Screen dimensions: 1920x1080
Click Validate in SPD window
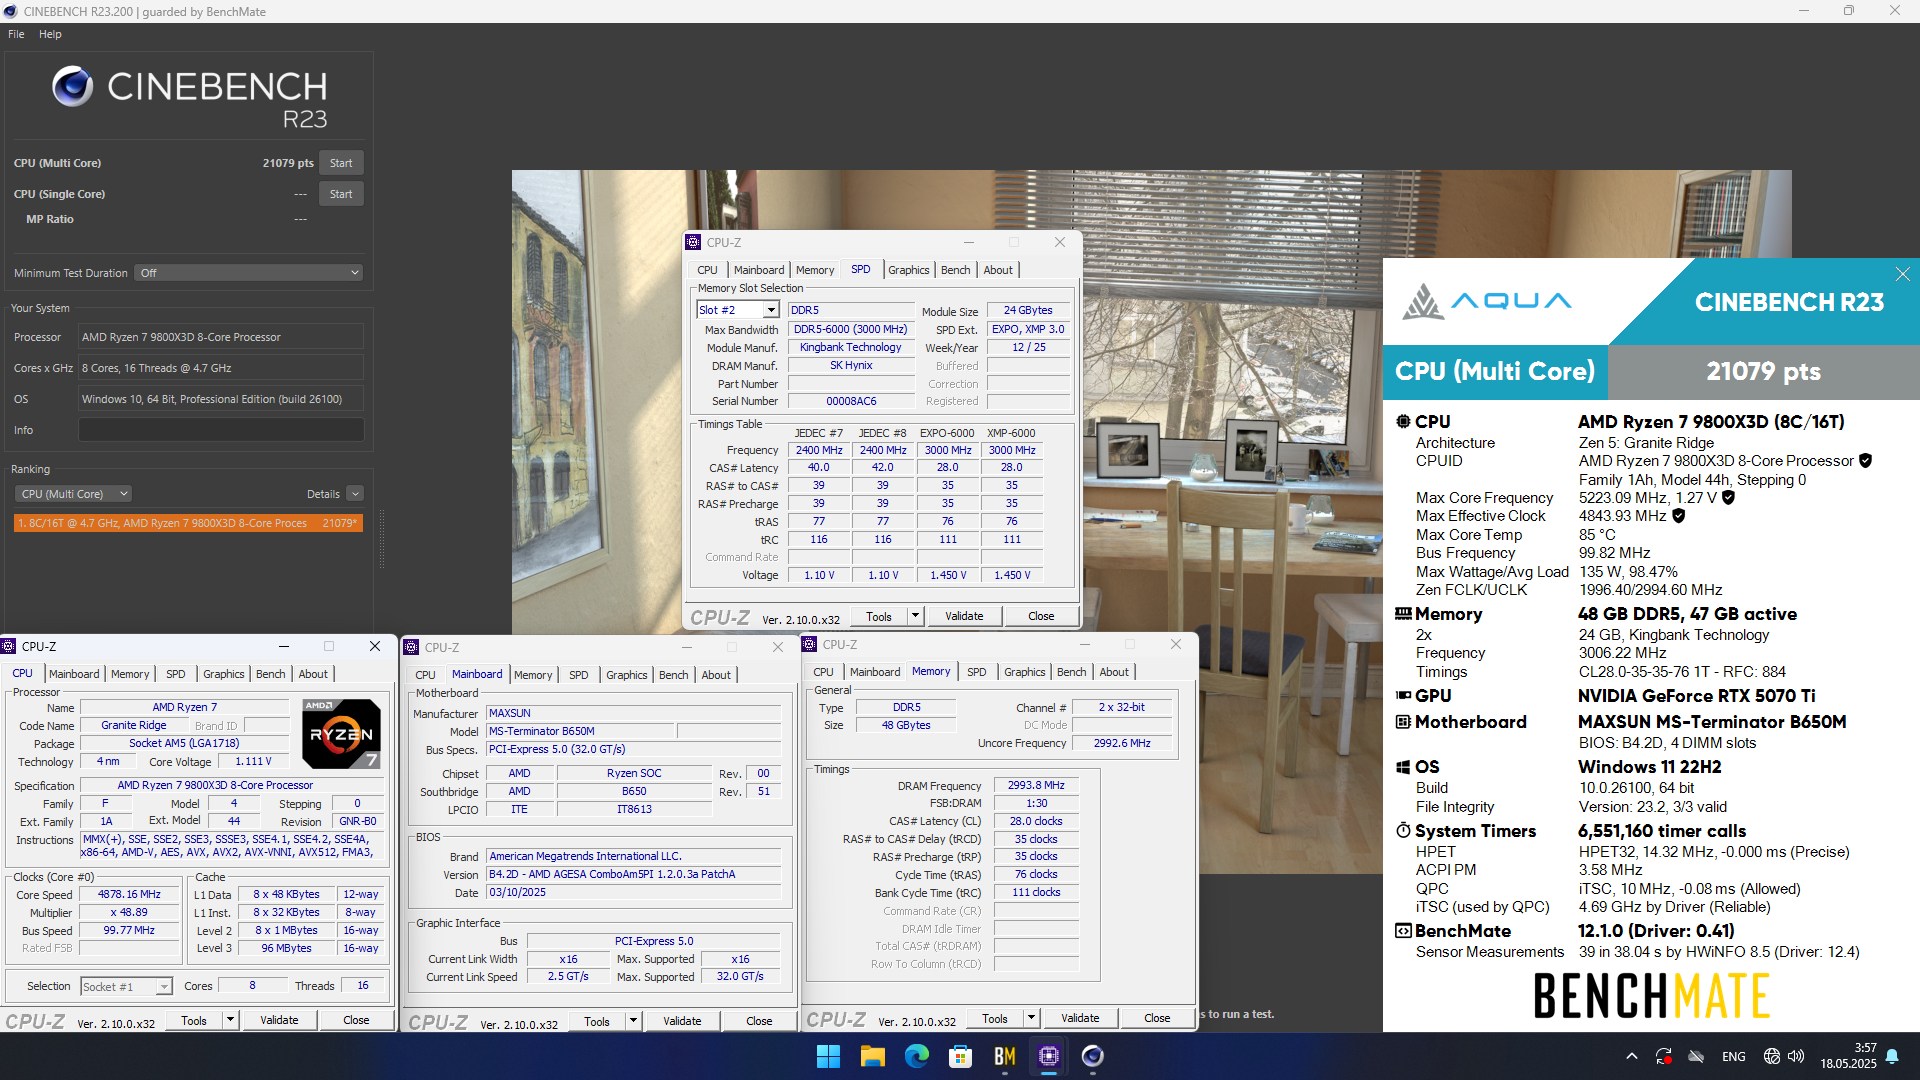pos(964,616)
